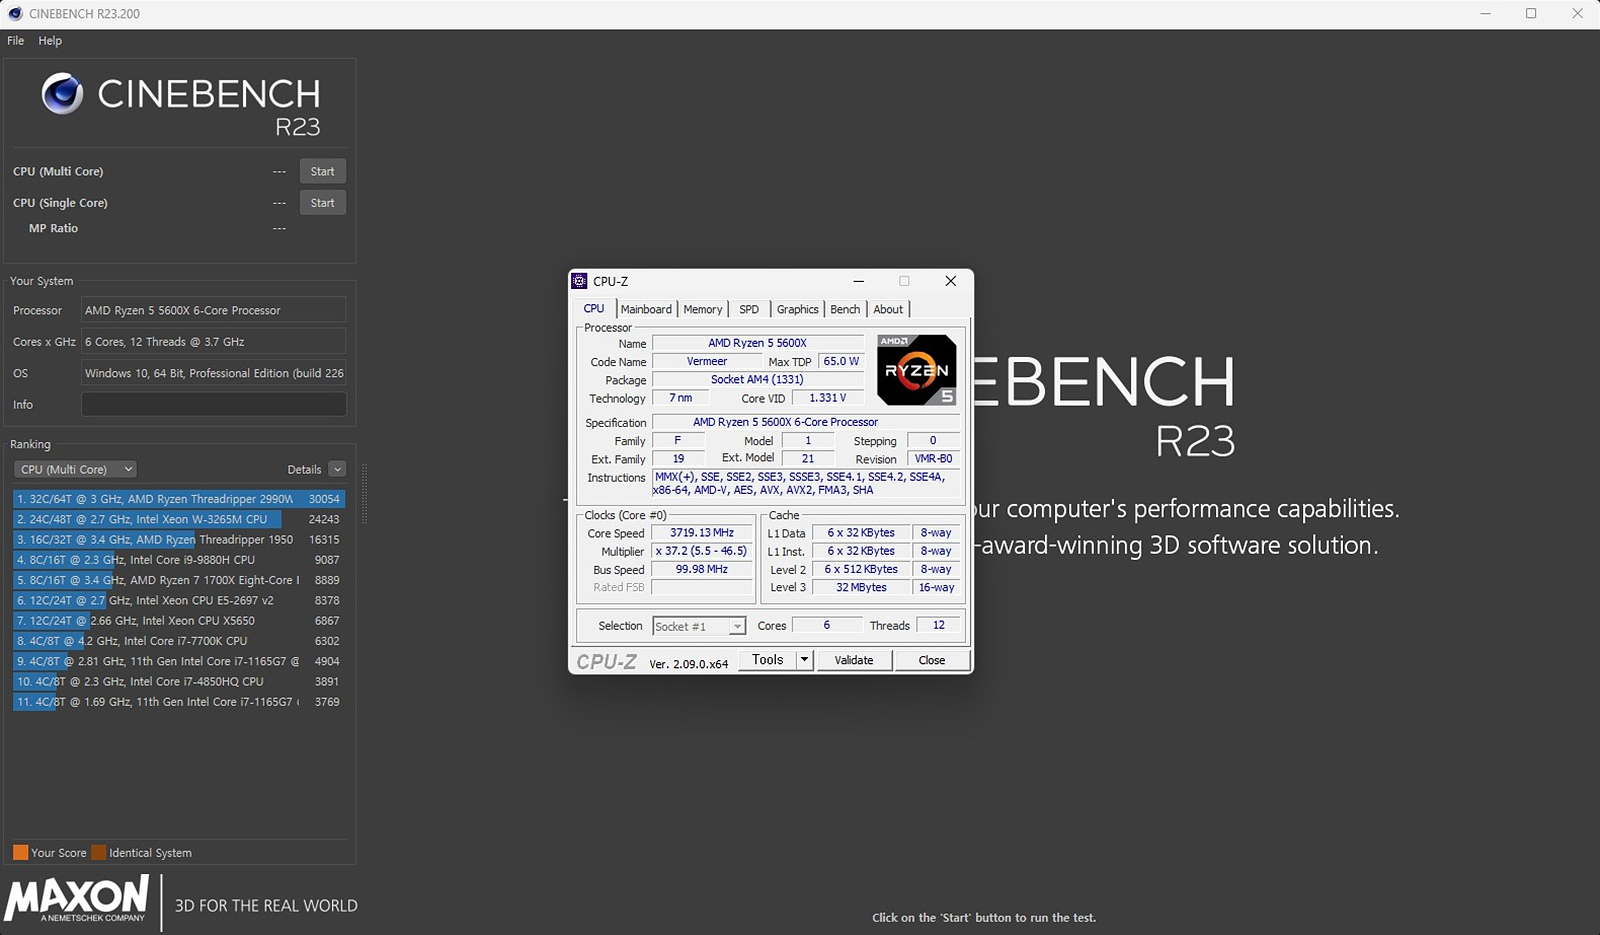Viewport: 1600px width, 935px height.
Task: Select the 1.69 GHz i7-1165G7 ranking row
Action: pyautogui.click(x=179, y=702)
